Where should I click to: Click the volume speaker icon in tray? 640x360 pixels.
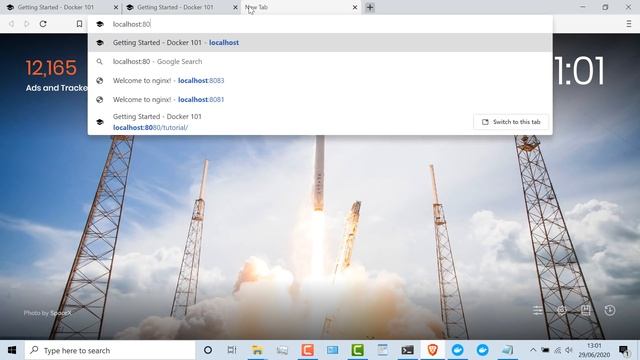point(569,350)
